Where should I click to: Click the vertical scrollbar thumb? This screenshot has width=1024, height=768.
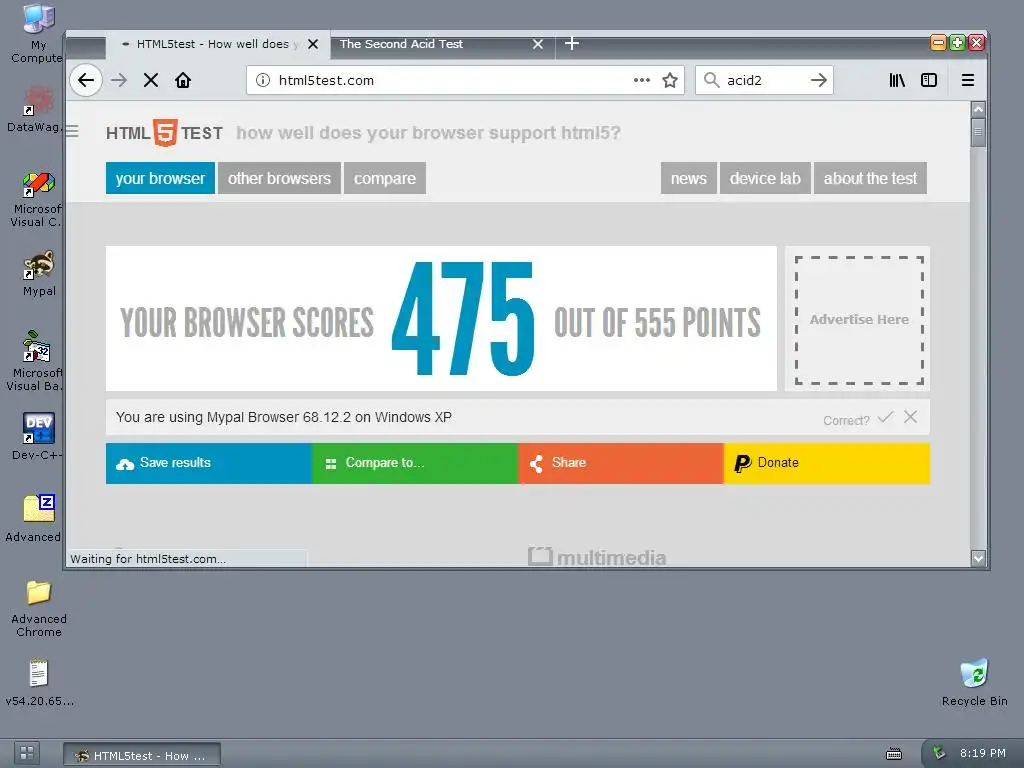[x=978, y=133]
